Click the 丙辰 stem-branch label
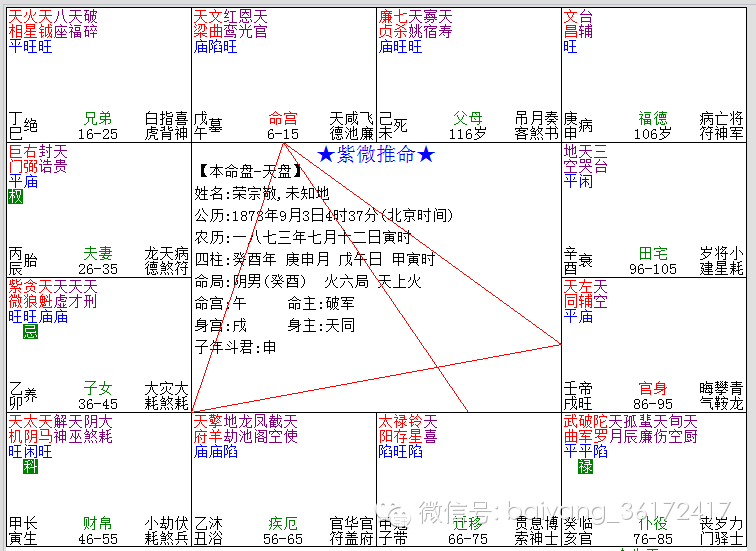756x551 pixels. point(15,261)
